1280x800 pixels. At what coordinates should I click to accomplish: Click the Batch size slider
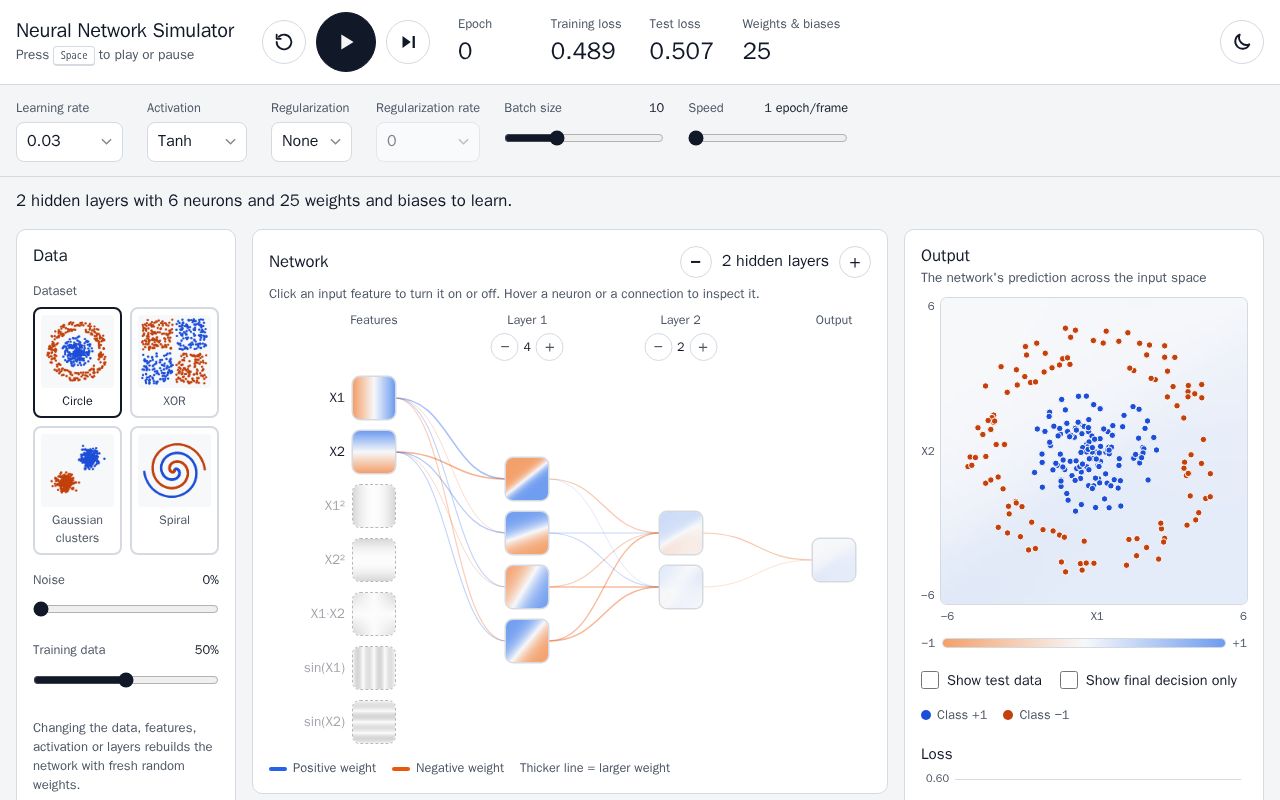(x=584, y=138)
